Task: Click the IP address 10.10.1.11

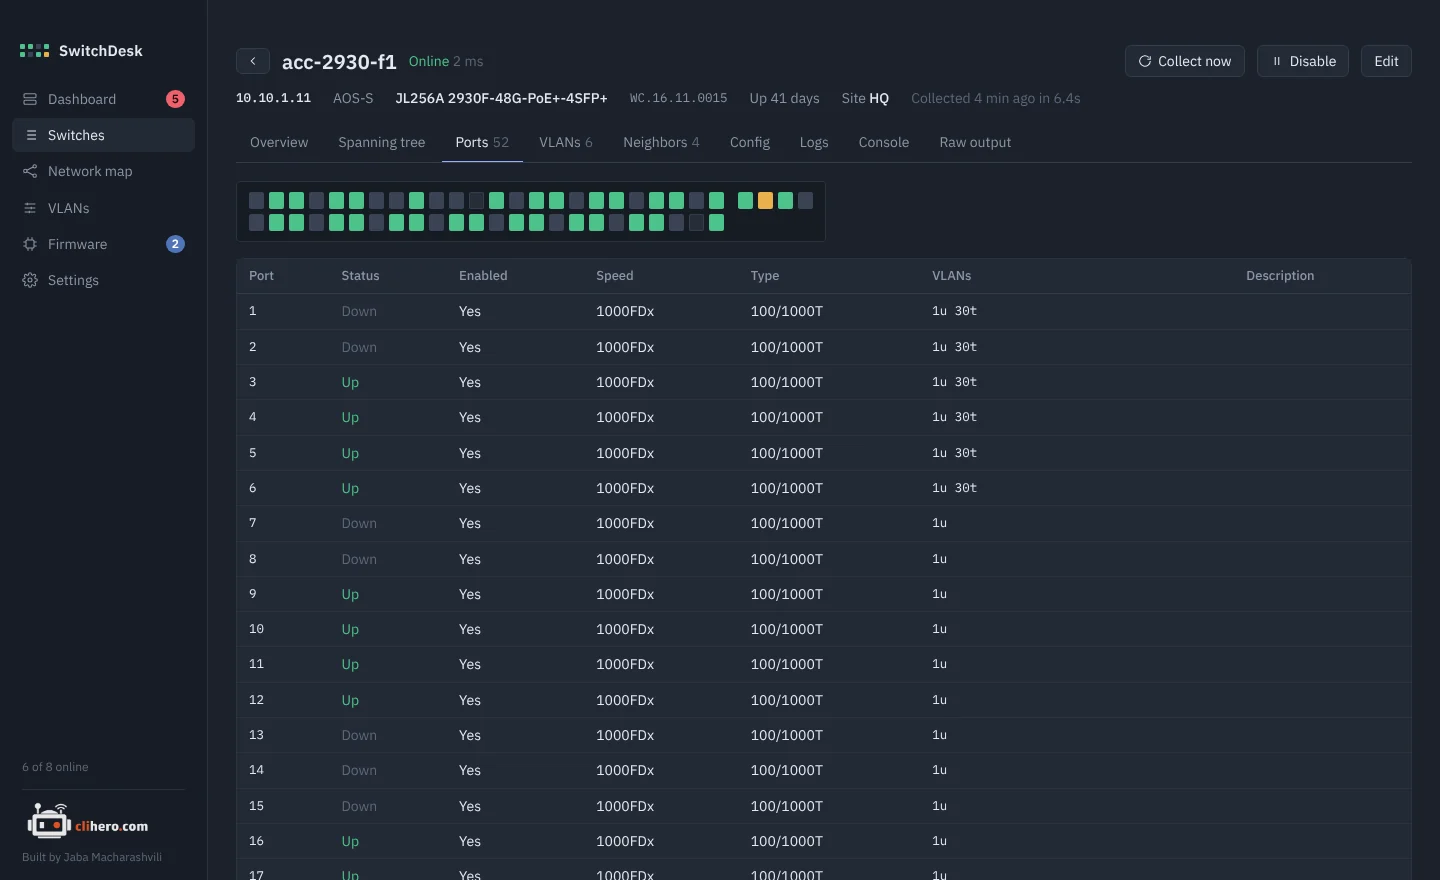Action: (273, 98)
